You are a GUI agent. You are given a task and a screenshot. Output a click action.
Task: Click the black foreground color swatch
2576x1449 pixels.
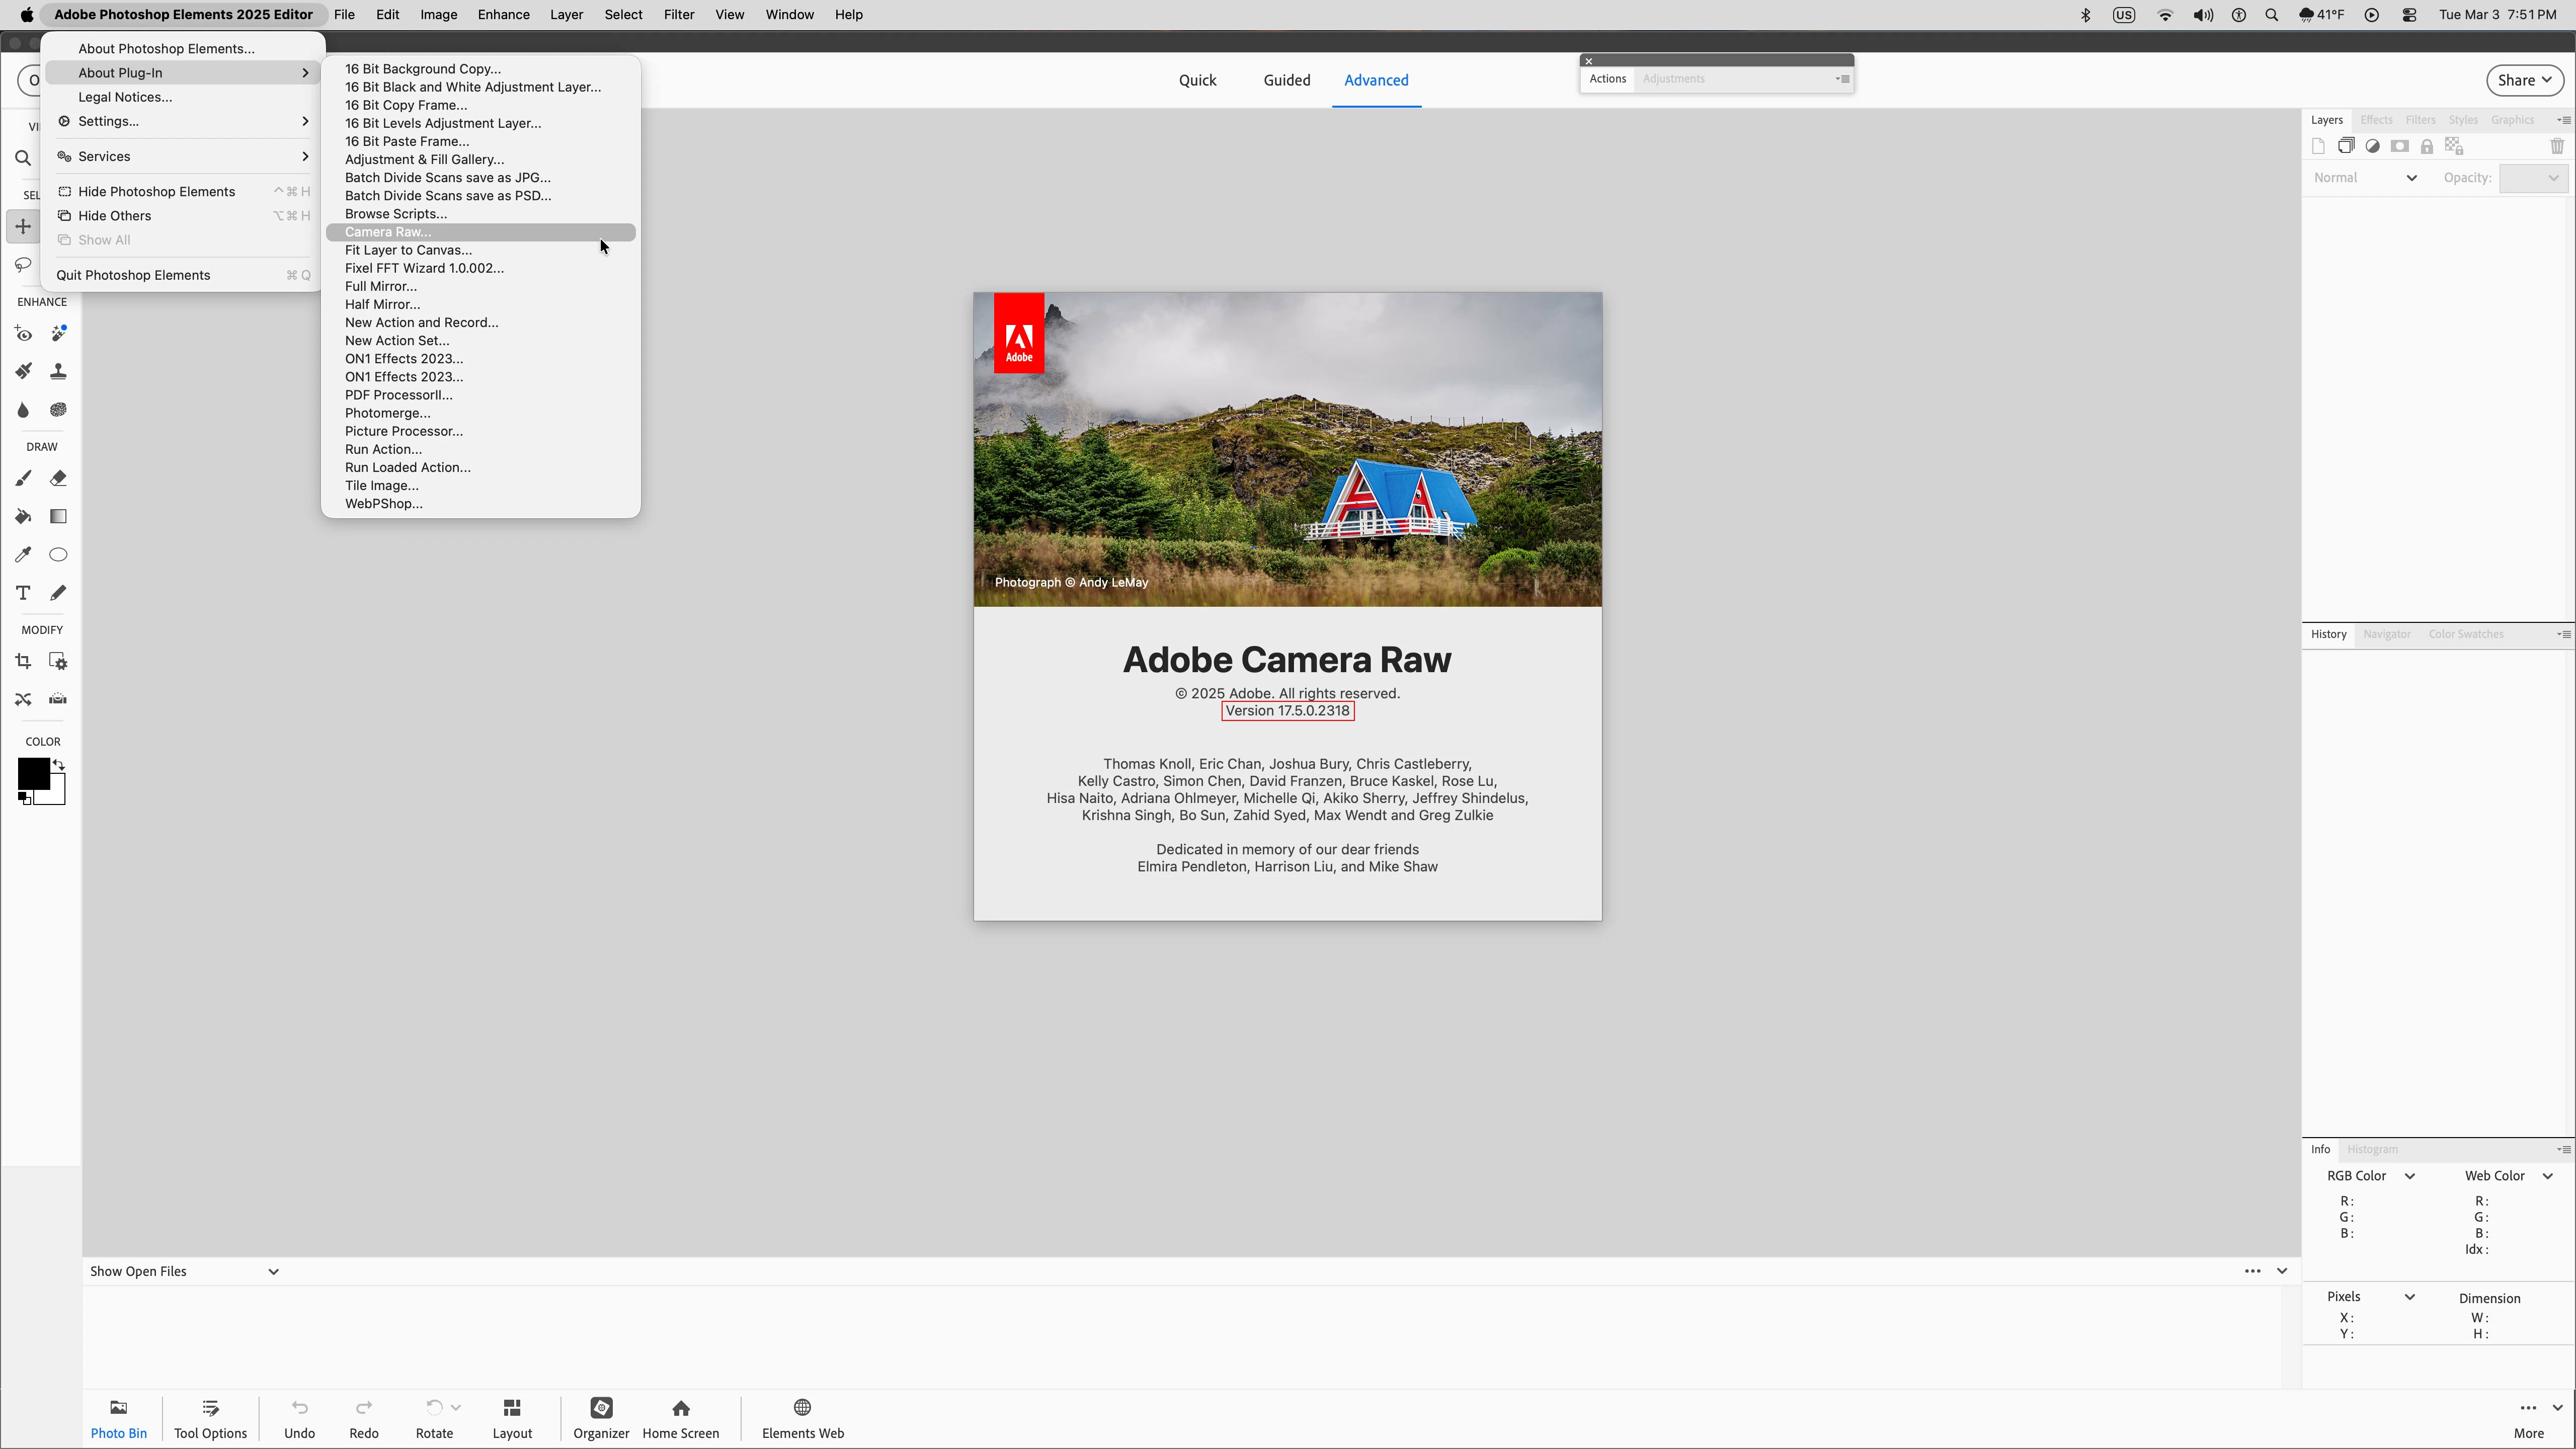(33, 773)
